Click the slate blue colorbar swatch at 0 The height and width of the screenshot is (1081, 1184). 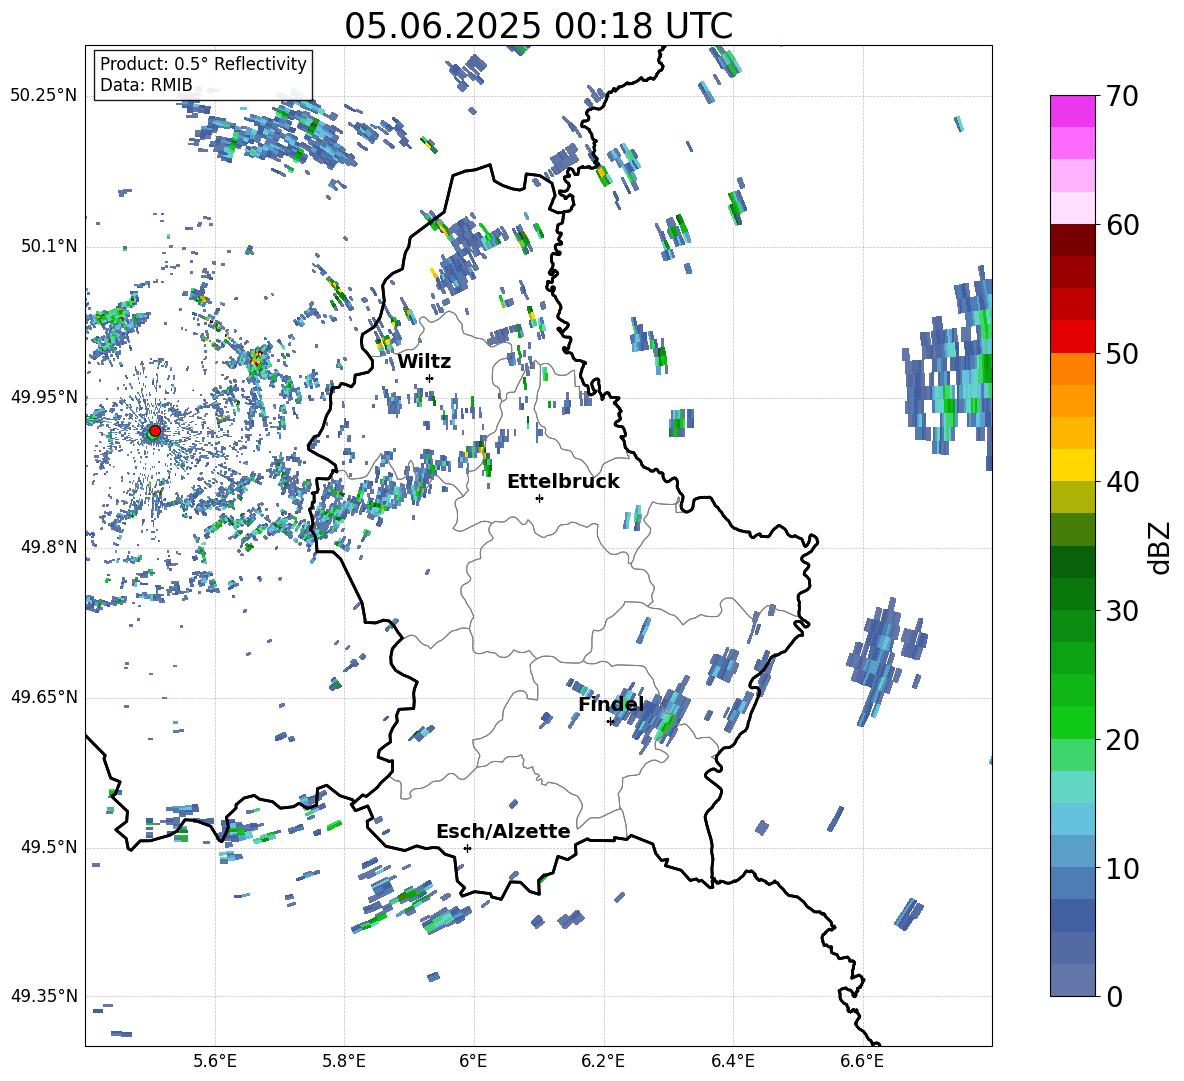[x=1072, y=980]
